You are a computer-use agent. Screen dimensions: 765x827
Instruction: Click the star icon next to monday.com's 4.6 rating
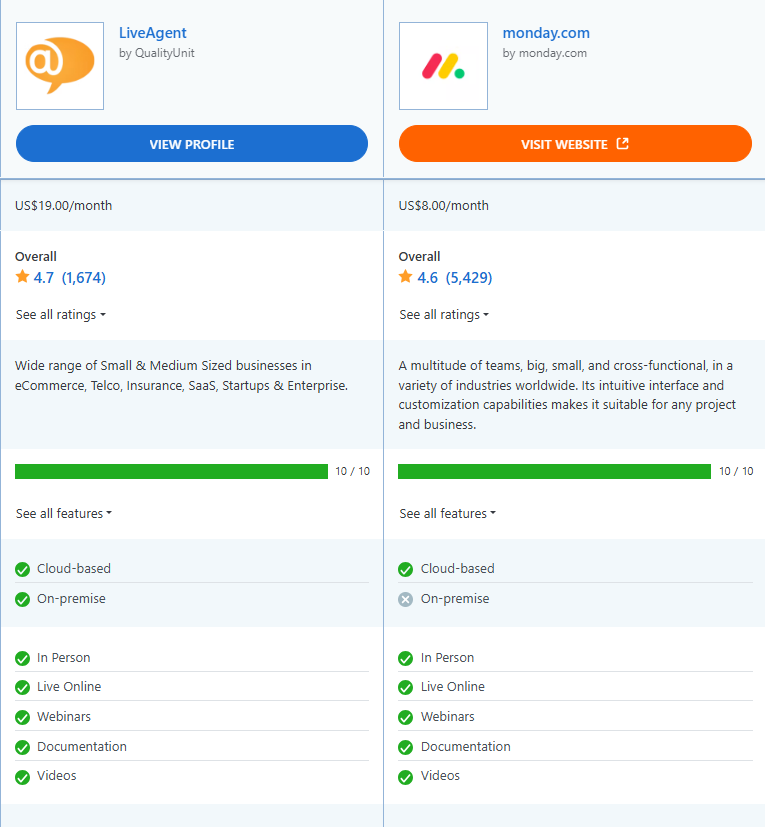tap(404, 277)
